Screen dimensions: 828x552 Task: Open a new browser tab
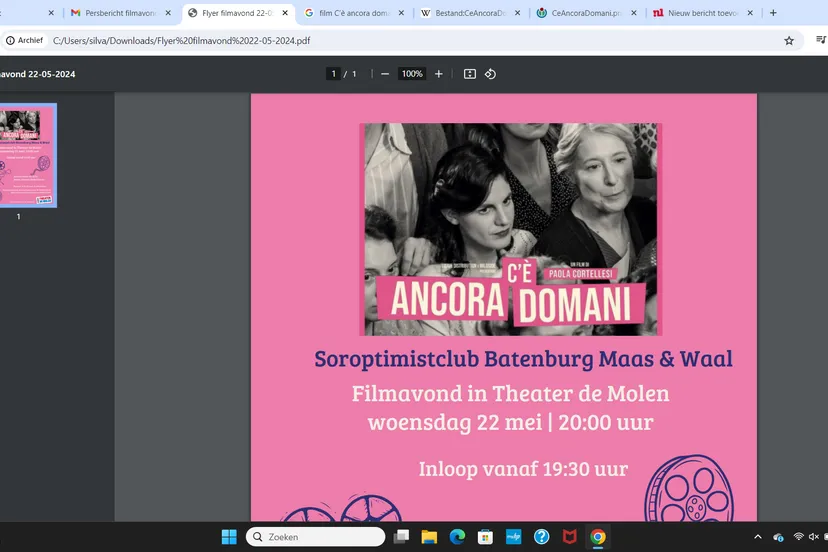tap(773, 13)
